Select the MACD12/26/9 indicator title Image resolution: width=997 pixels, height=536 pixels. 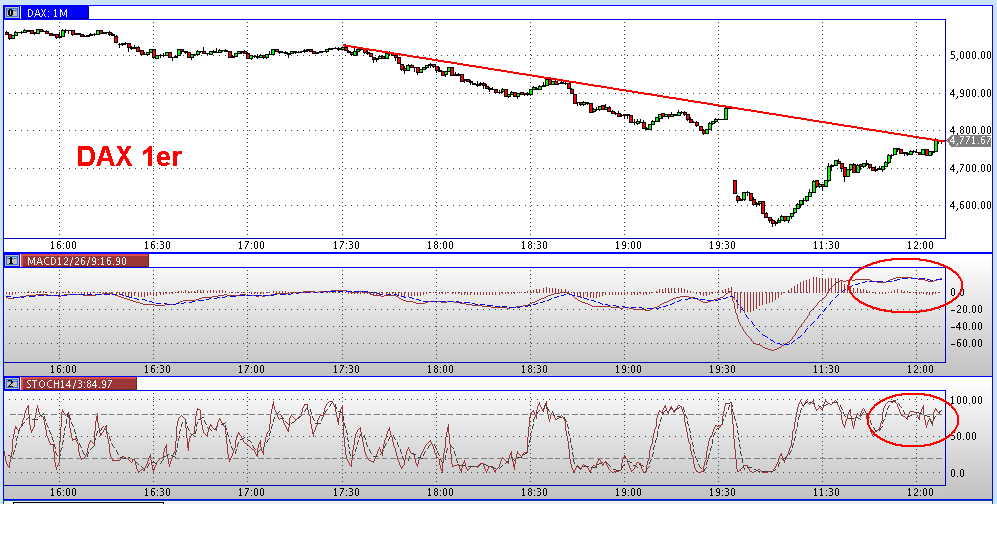pos(85,261)
